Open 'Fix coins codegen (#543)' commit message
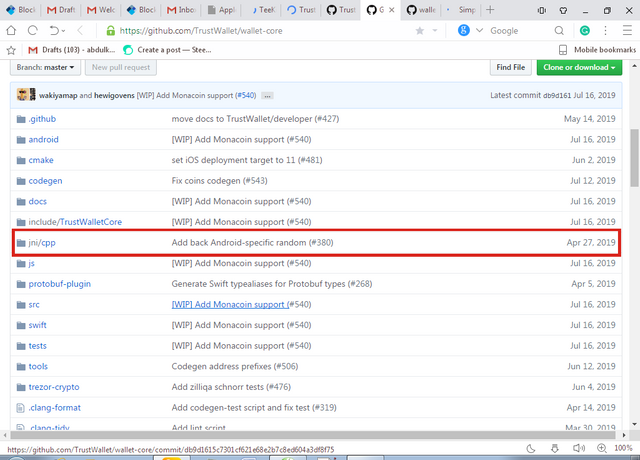Screen dimensions: 640x460 [x=219, y=181]
